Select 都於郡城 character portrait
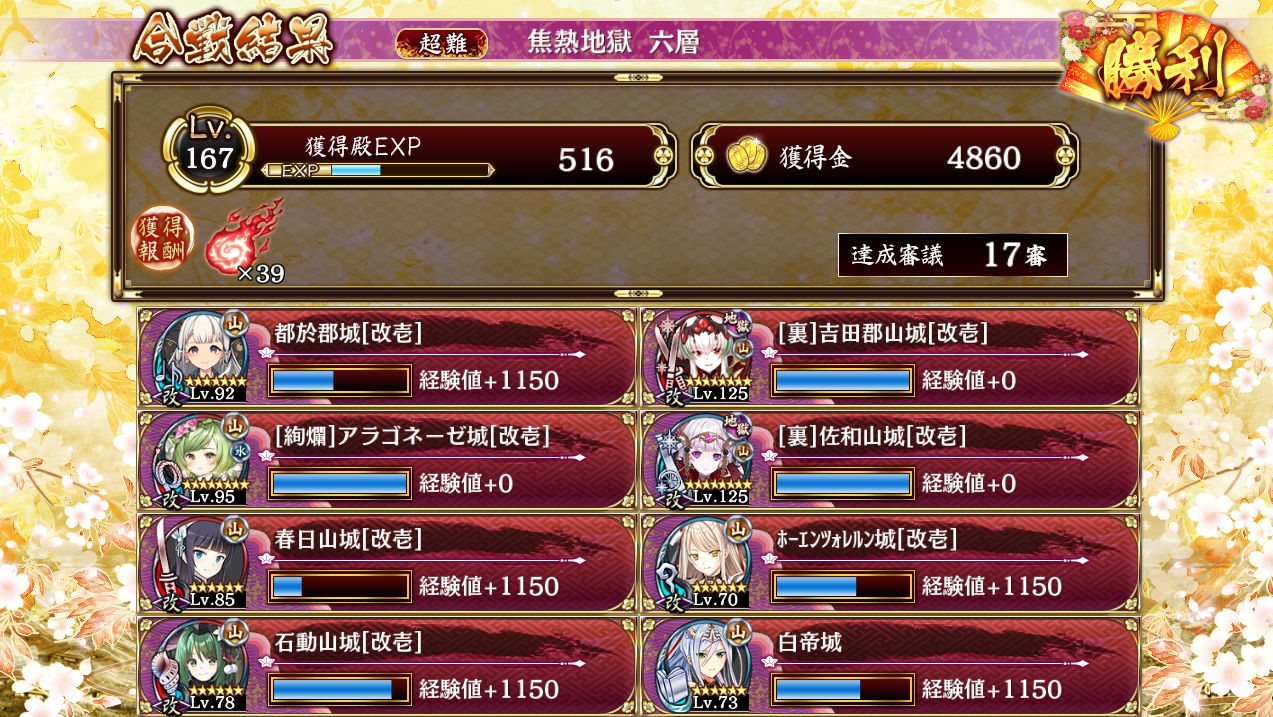The width and height of the screenshot is (1273, 717). 201,358
